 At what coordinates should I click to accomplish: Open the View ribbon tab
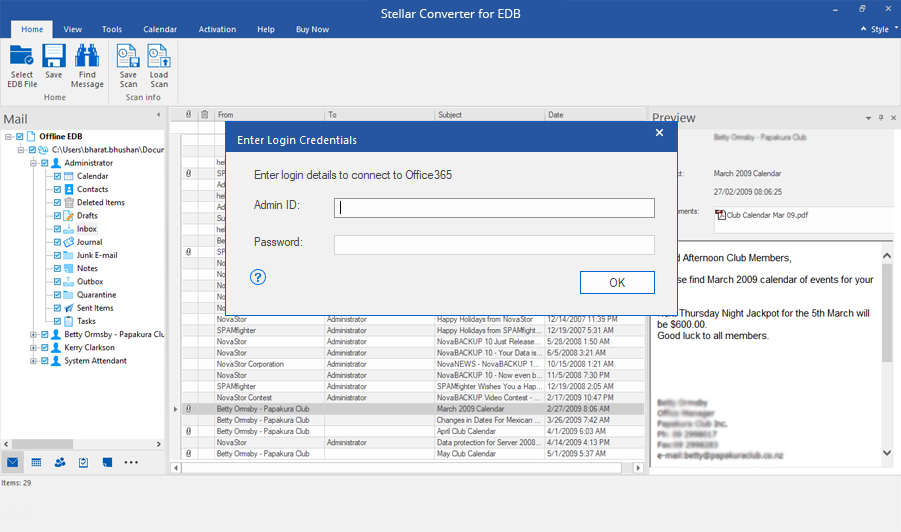pyautogui.click(x=72, y=29)
